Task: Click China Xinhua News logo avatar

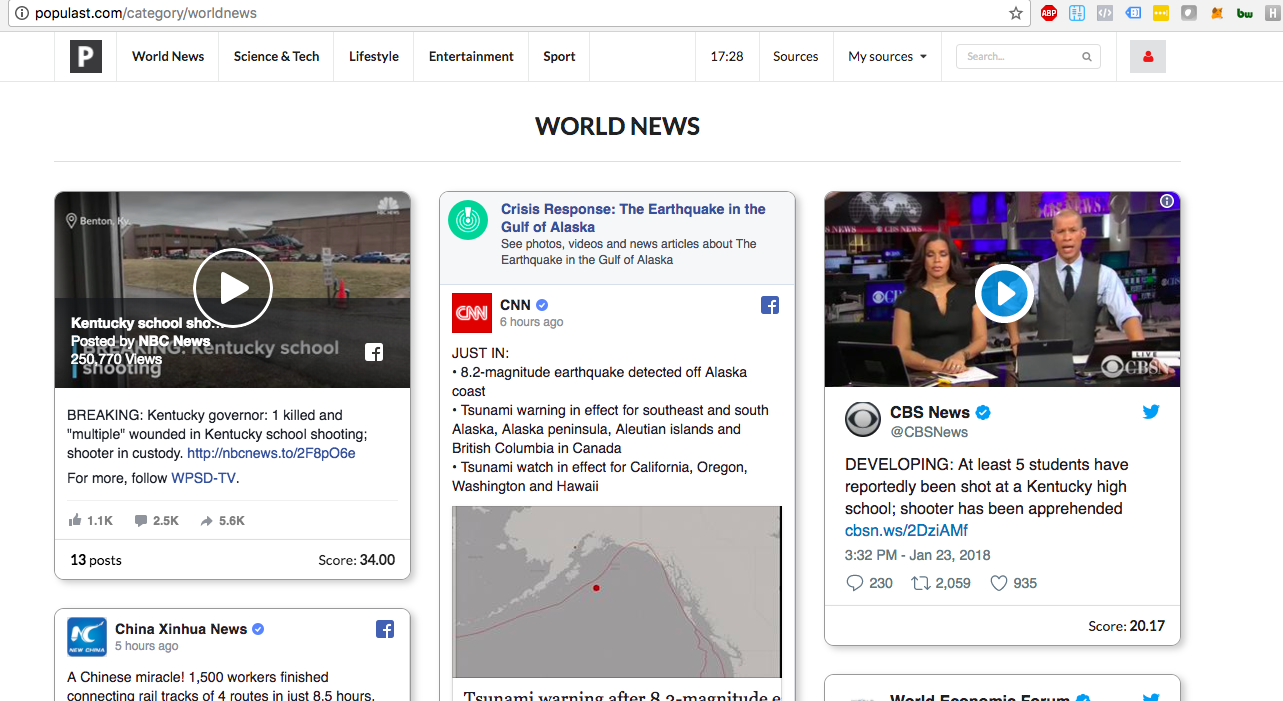Action: 87,637
